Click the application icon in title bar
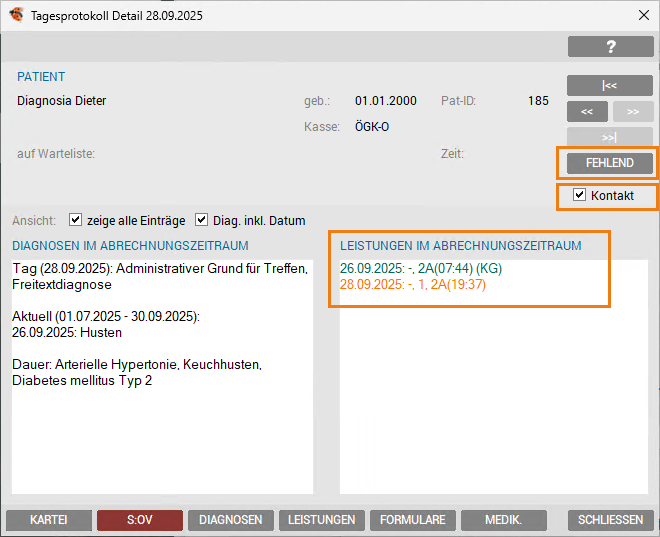Screen dimensions: 660x537 pos(16,14)
